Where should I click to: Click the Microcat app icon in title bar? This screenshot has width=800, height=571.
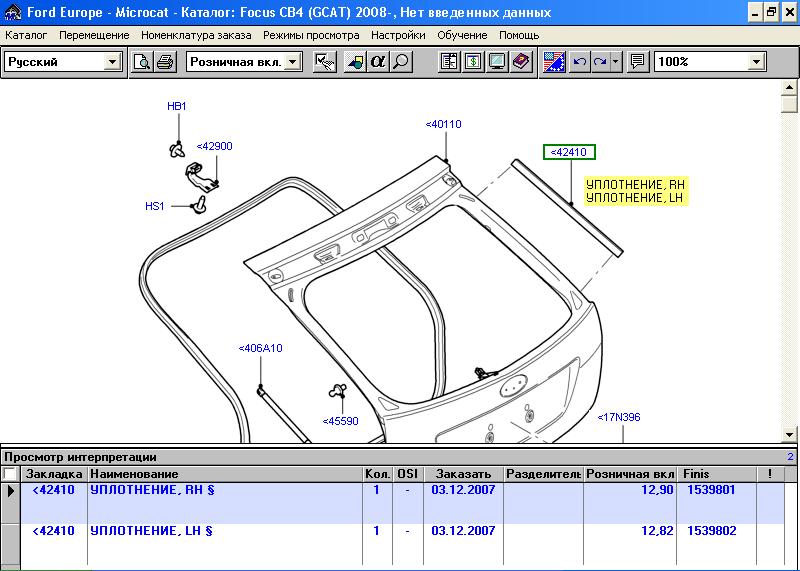pyautogui.click(x=13, y=12)
